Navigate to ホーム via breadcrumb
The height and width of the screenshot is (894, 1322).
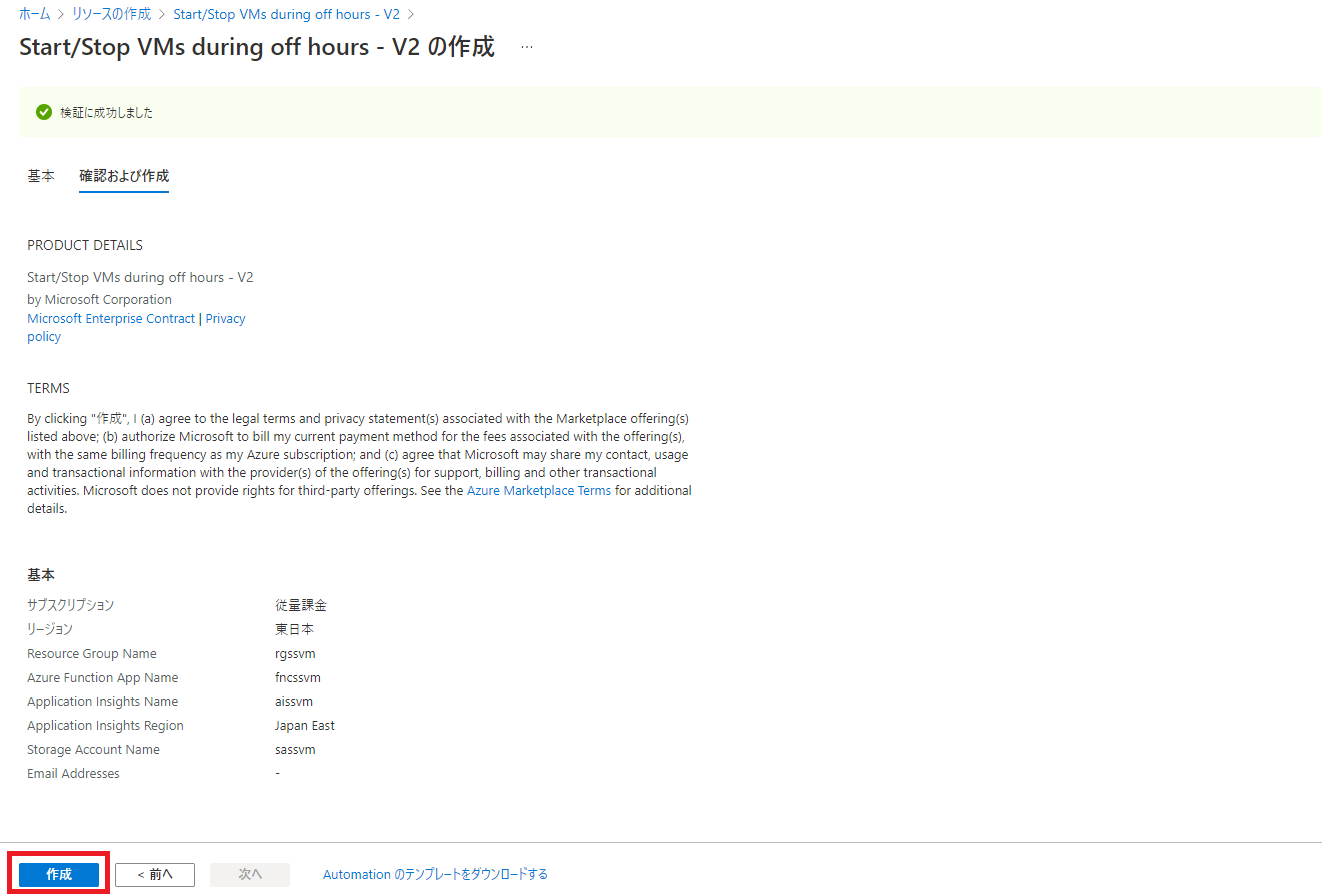tap(34, 14)
